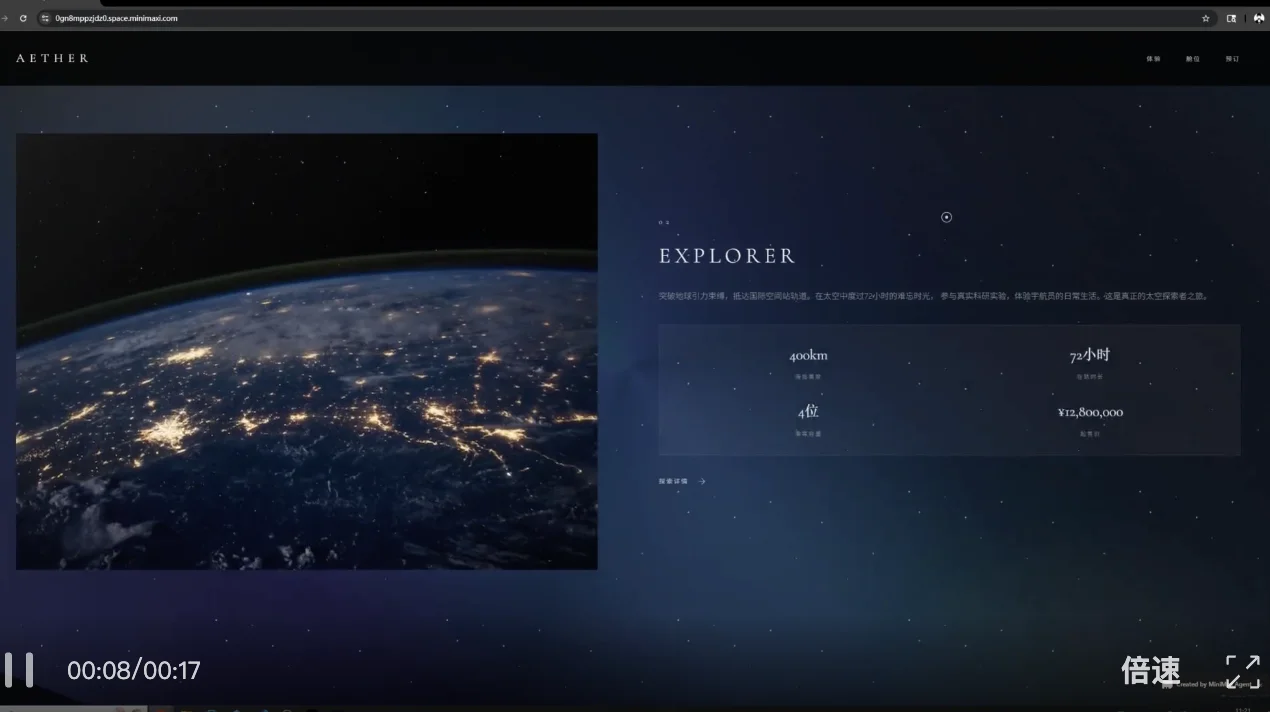Open the 体验 navigation menu item
This screenshot has width=1270, height=712.
[x=1153, y=59]
